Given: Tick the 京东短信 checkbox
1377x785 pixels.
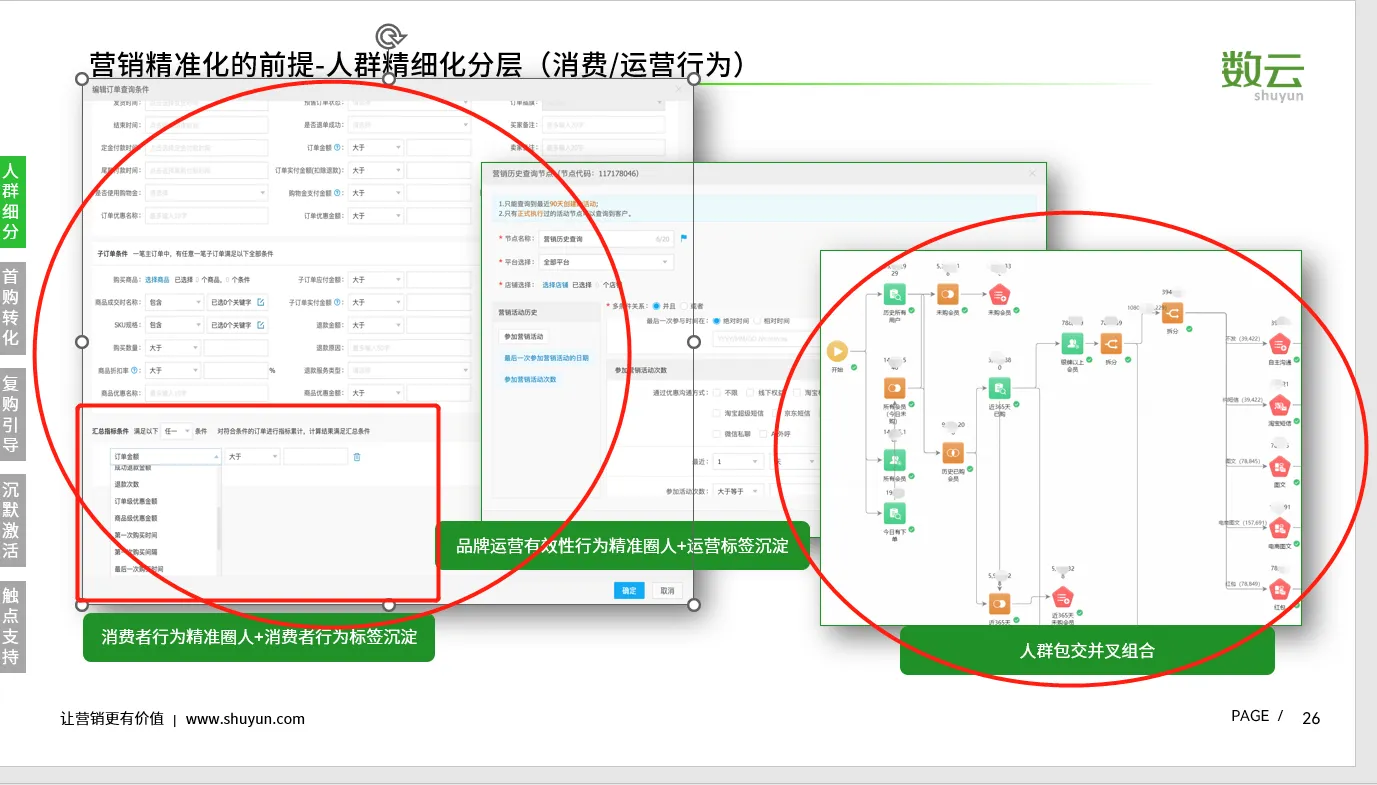Looking at the screenshot, I should [774, 413].
